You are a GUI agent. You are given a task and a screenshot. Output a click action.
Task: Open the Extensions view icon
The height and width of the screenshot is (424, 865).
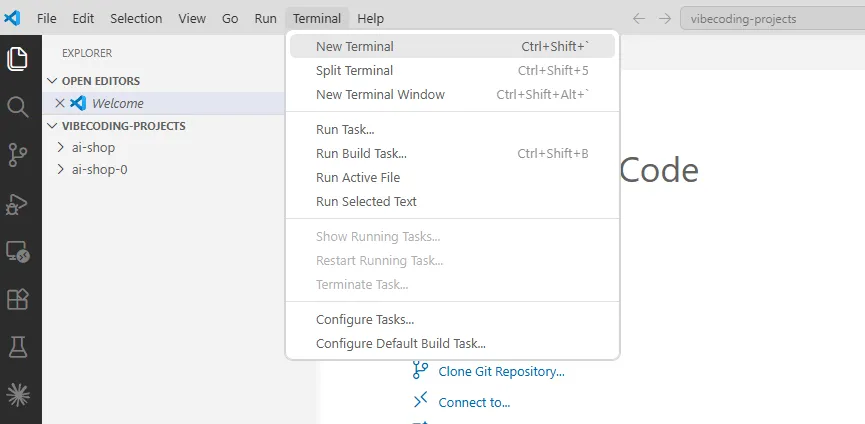pos(18,299)
